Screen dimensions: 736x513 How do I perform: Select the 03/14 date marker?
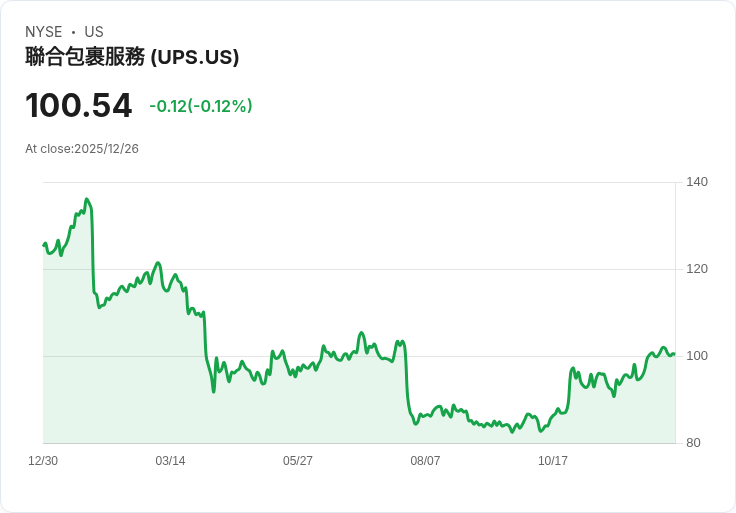(170, 461)
